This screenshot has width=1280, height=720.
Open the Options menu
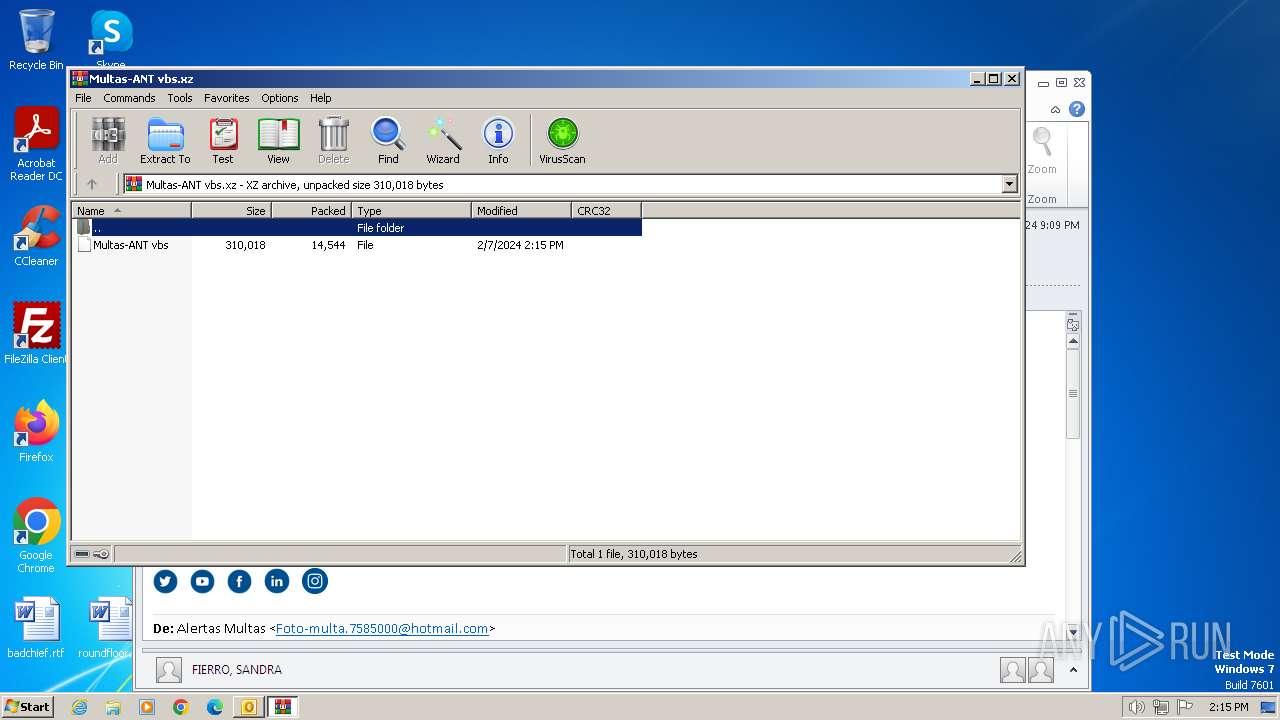pyautogui.click(x=280, y=98)
